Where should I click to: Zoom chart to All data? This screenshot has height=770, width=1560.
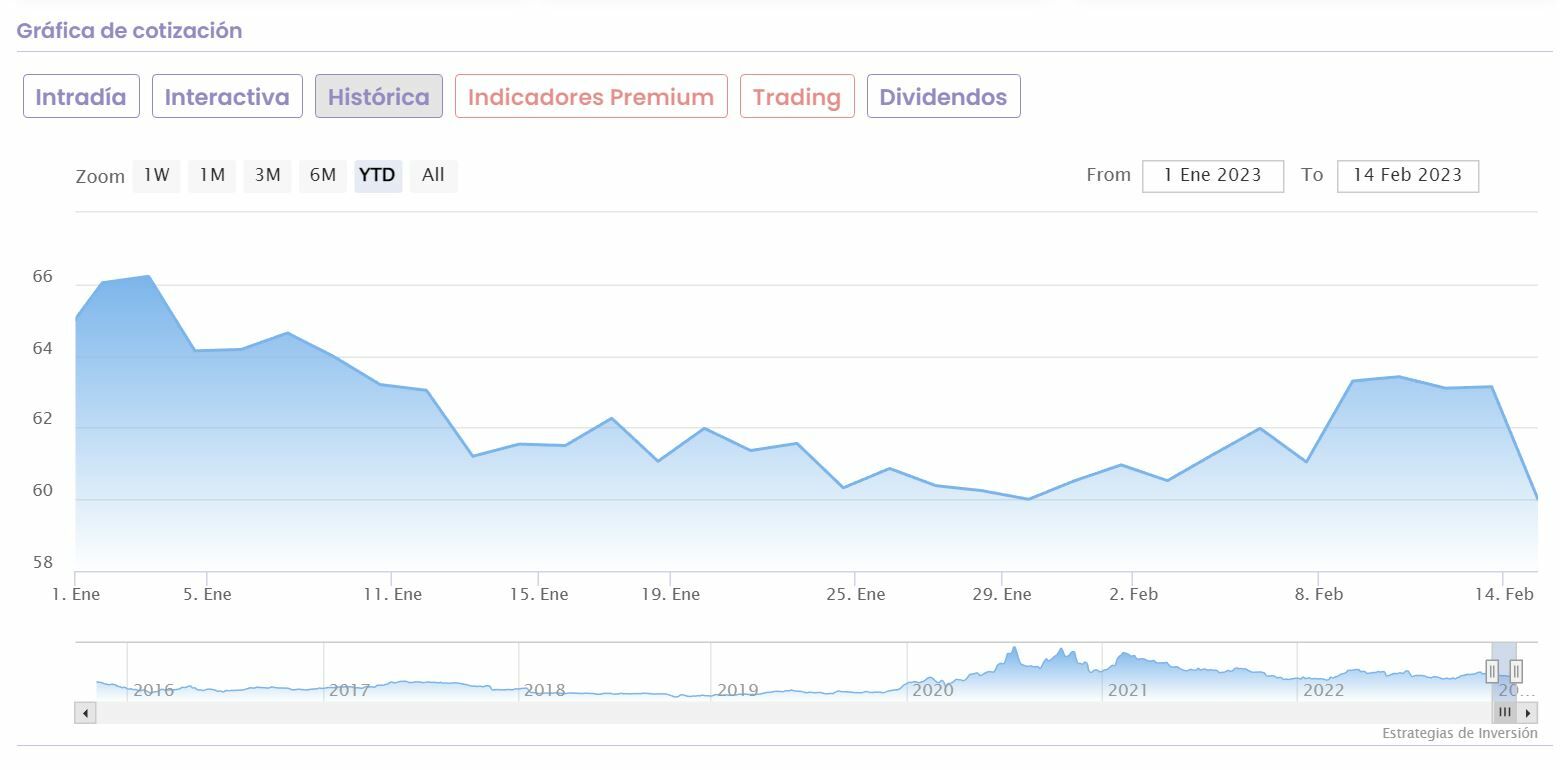433,176
